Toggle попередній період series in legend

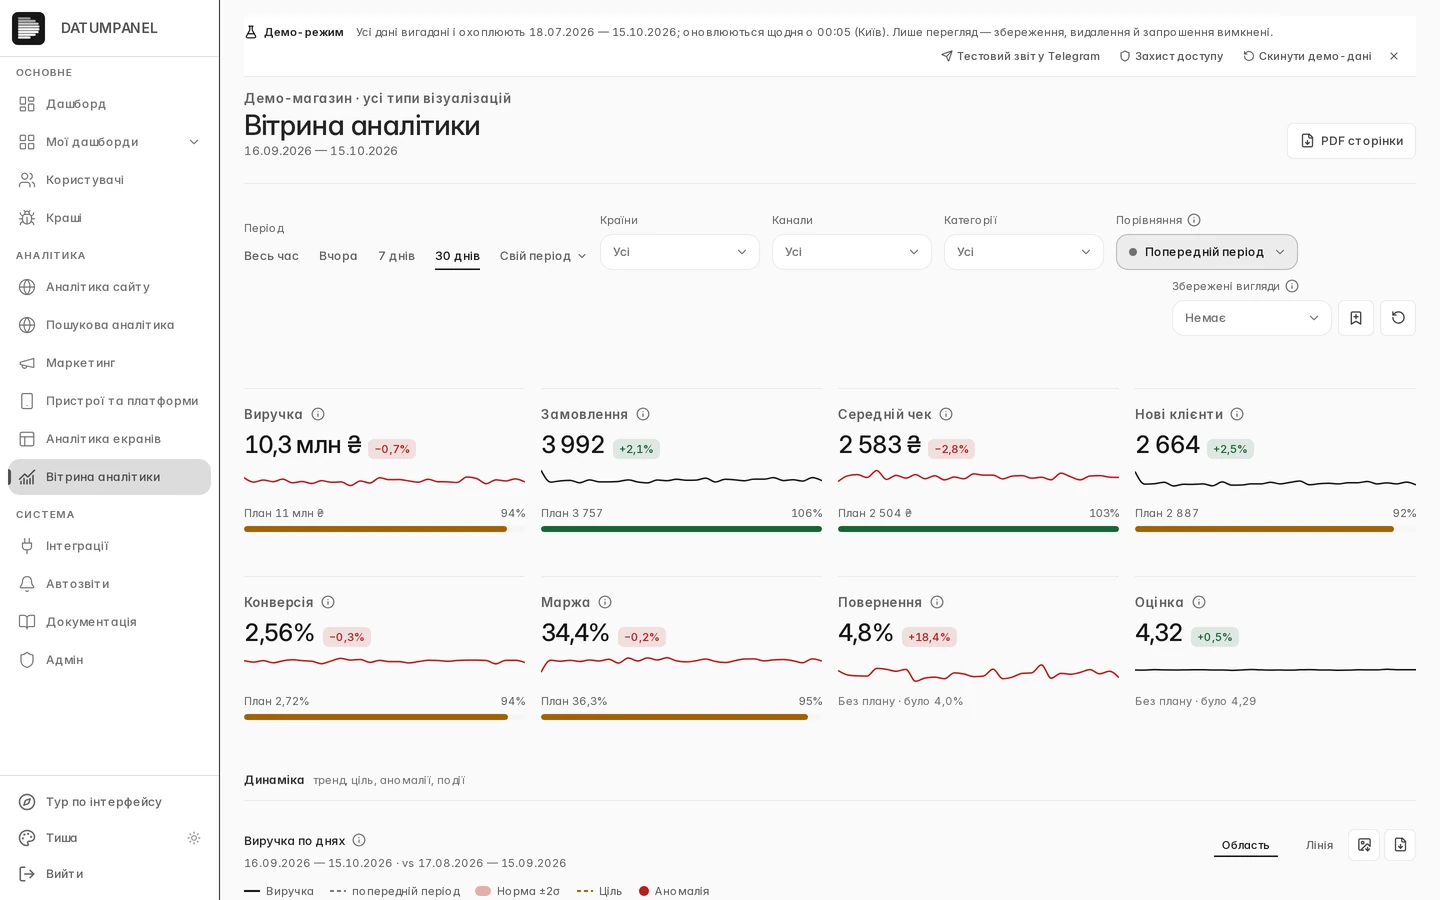(395, 891)
